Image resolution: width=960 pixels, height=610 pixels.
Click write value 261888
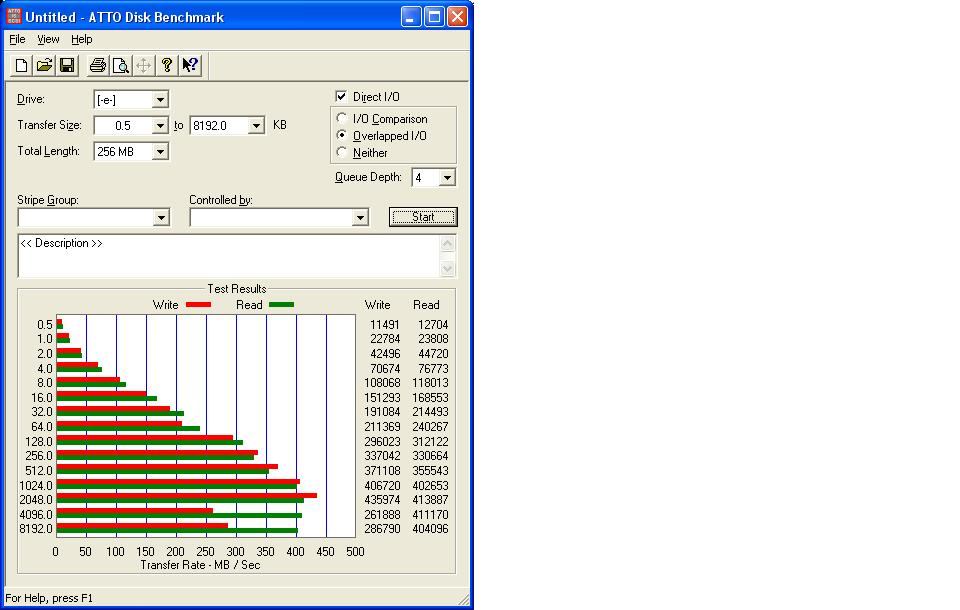(382, 514)
